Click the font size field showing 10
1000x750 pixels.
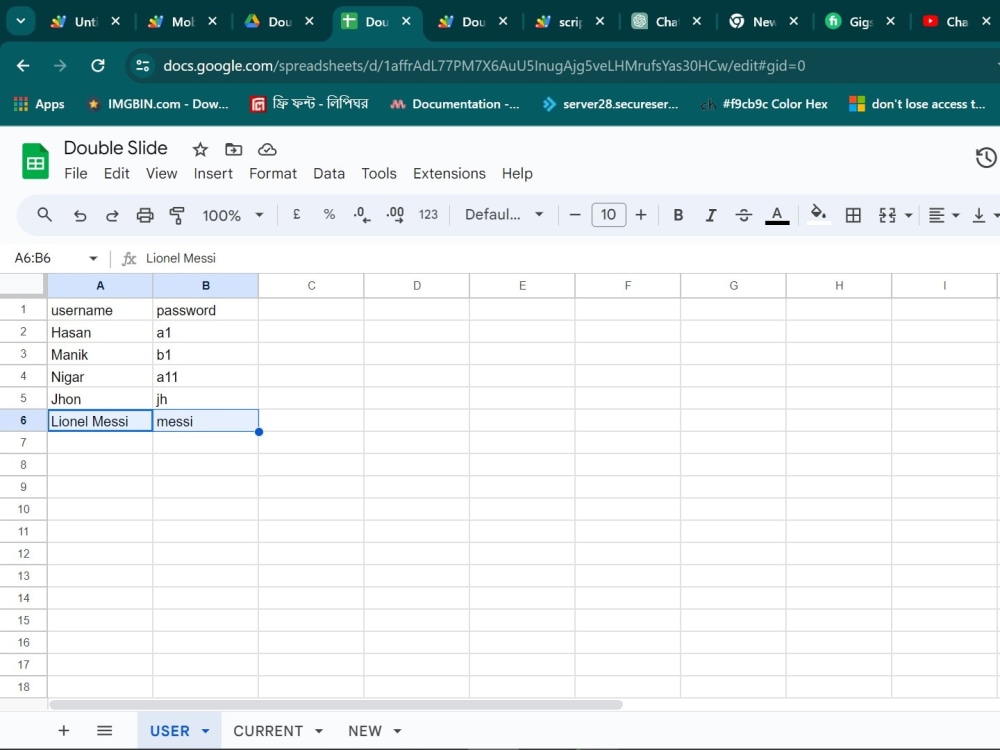coord(608,215)
